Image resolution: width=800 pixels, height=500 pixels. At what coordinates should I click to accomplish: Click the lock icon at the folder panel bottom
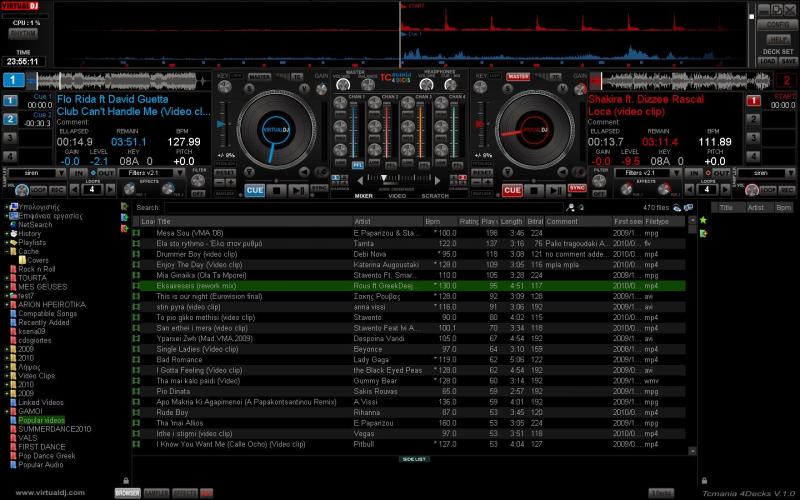(126, 480)
